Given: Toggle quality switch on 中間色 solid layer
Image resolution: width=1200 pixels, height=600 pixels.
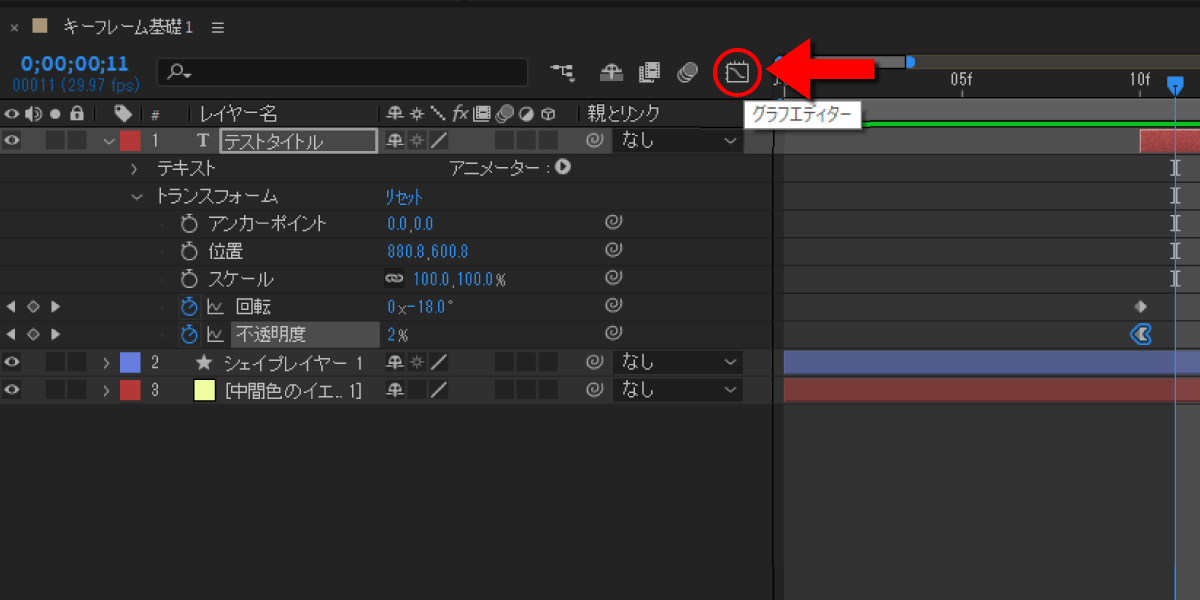Looking at the screenshot, I should (x=439, y=390).
